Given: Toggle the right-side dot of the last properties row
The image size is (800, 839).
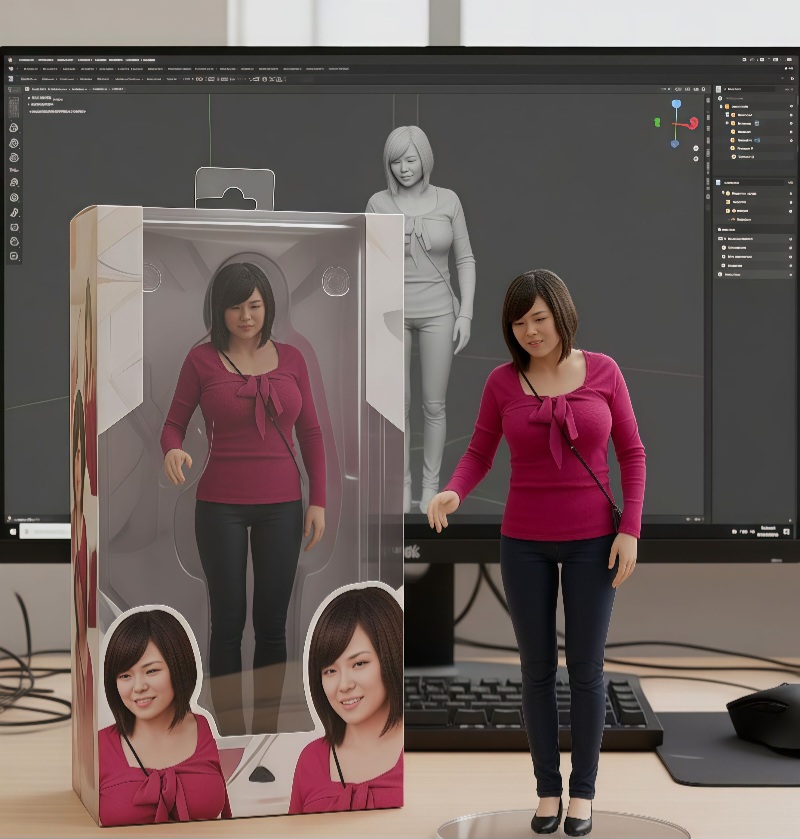Looking at the screenshot, I should click(x=790, y=275).
